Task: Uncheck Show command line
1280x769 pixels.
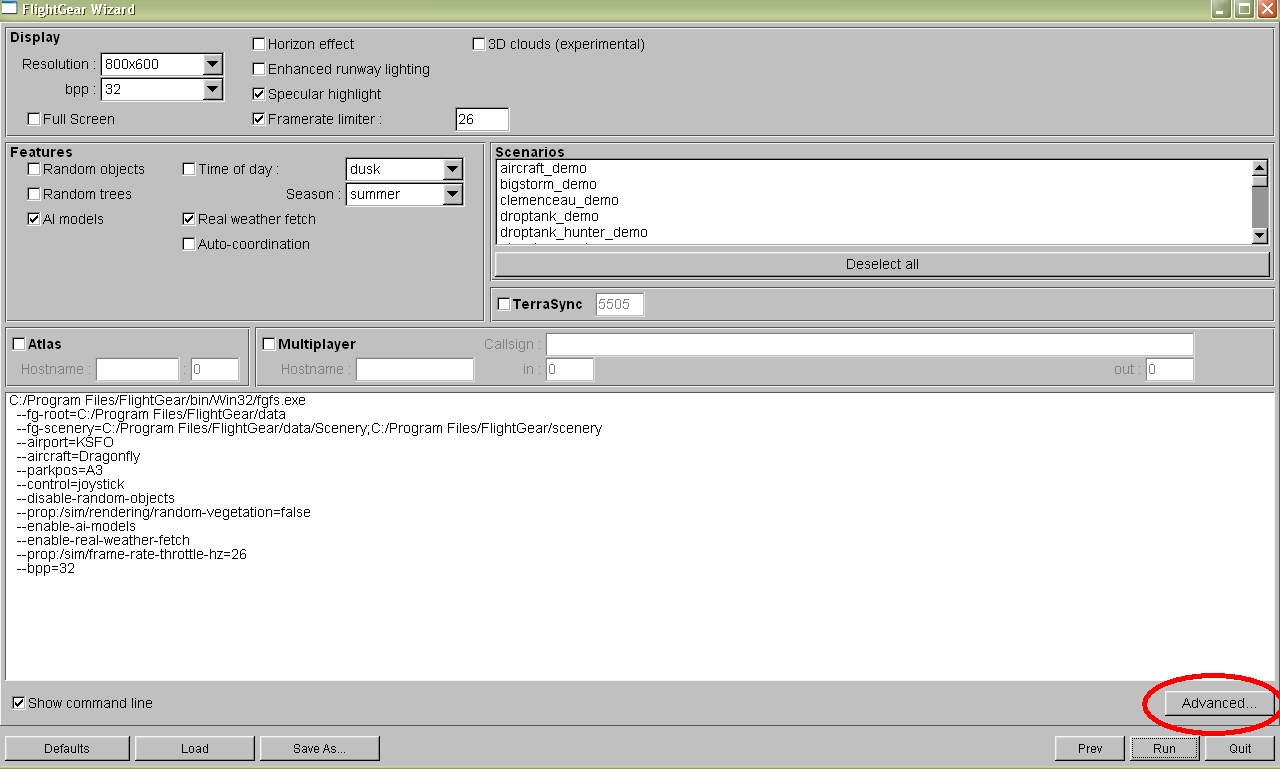Action: coord(19,703)
